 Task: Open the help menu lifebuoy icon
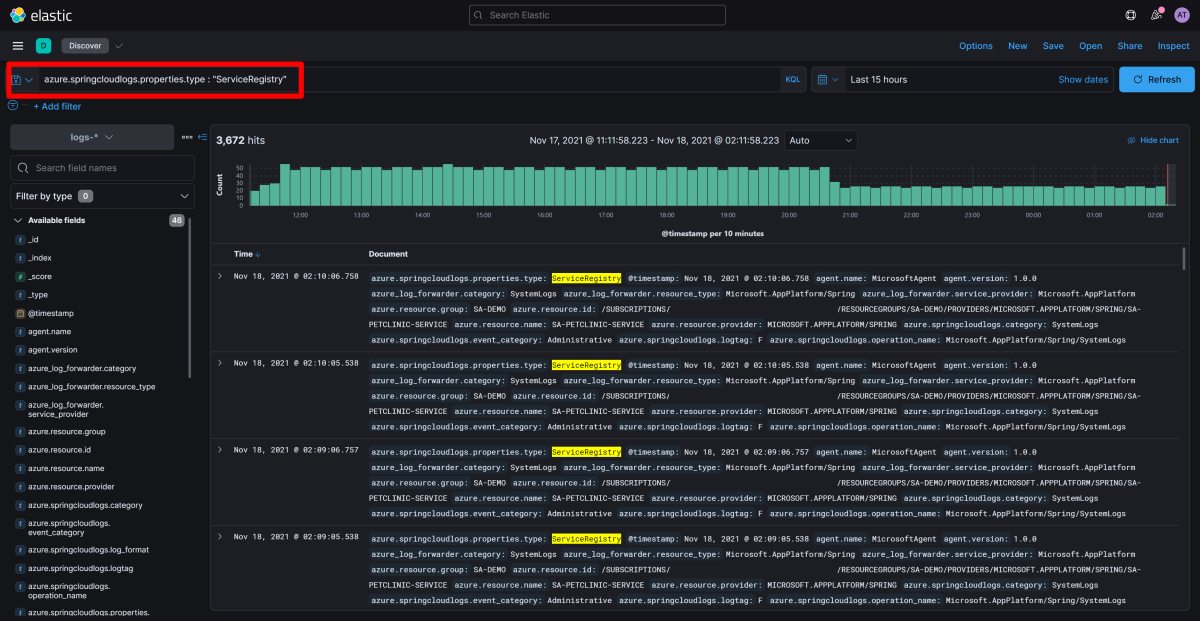click(x=1131, y=15)
